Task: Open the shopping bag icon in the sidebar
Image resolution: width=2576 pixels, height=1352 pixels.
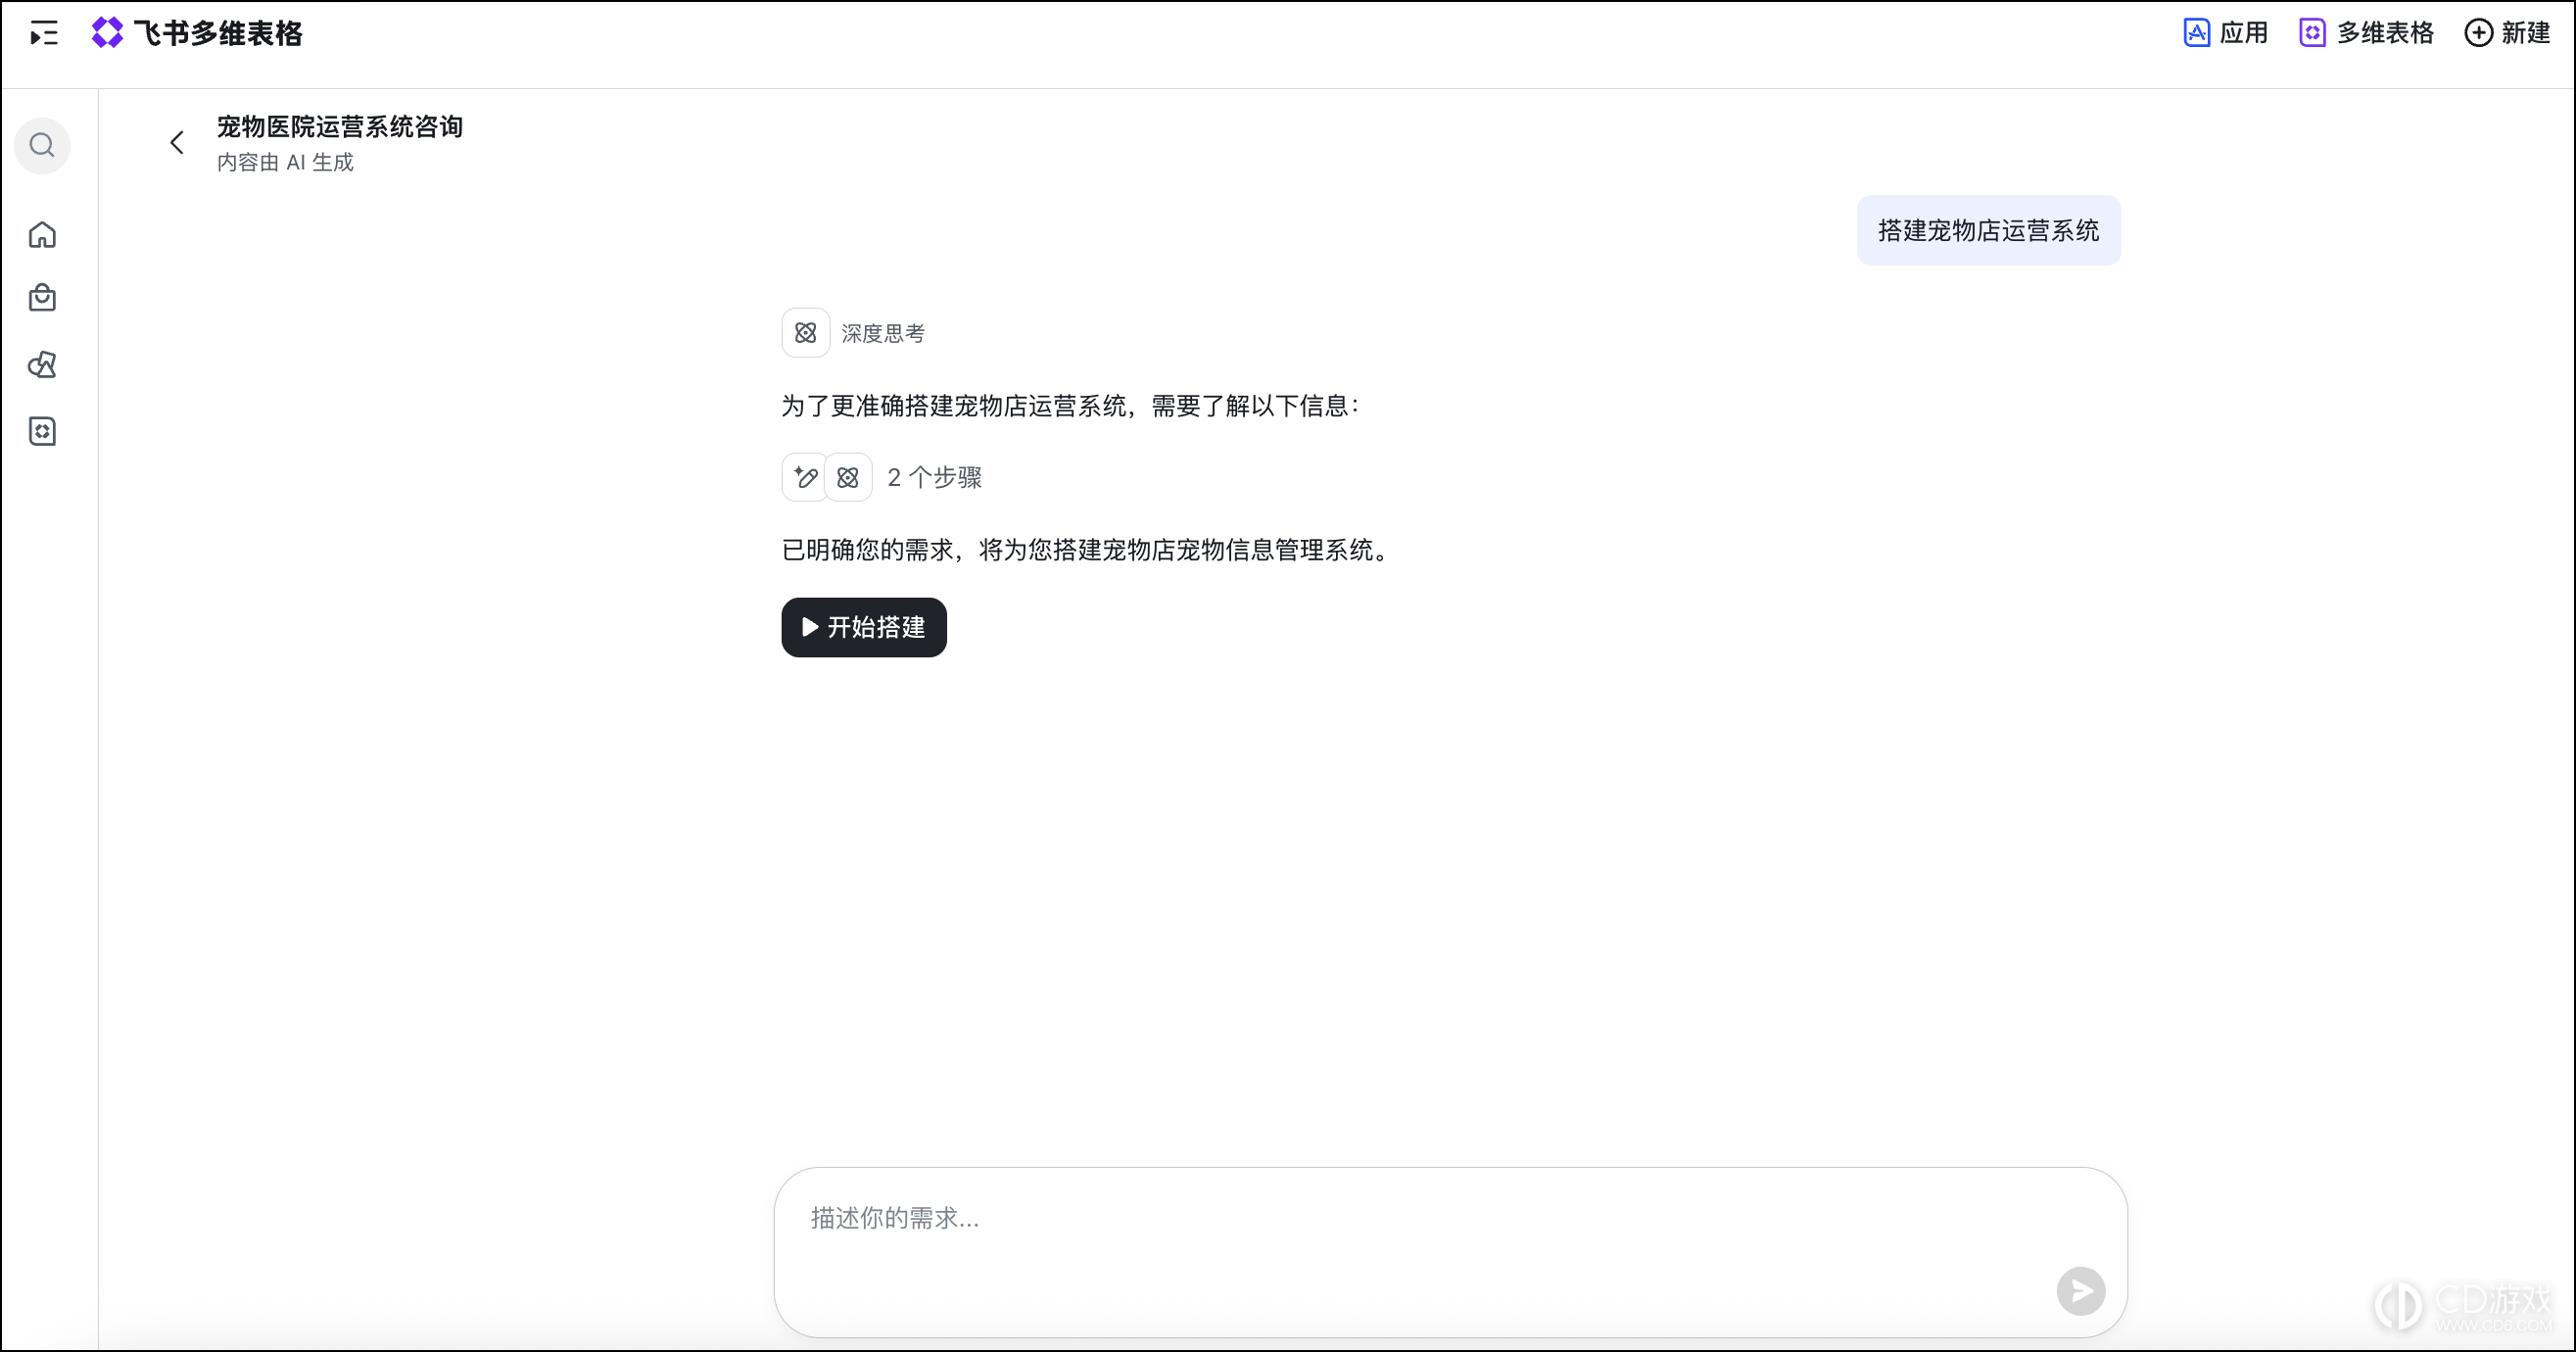Action: 42,298
